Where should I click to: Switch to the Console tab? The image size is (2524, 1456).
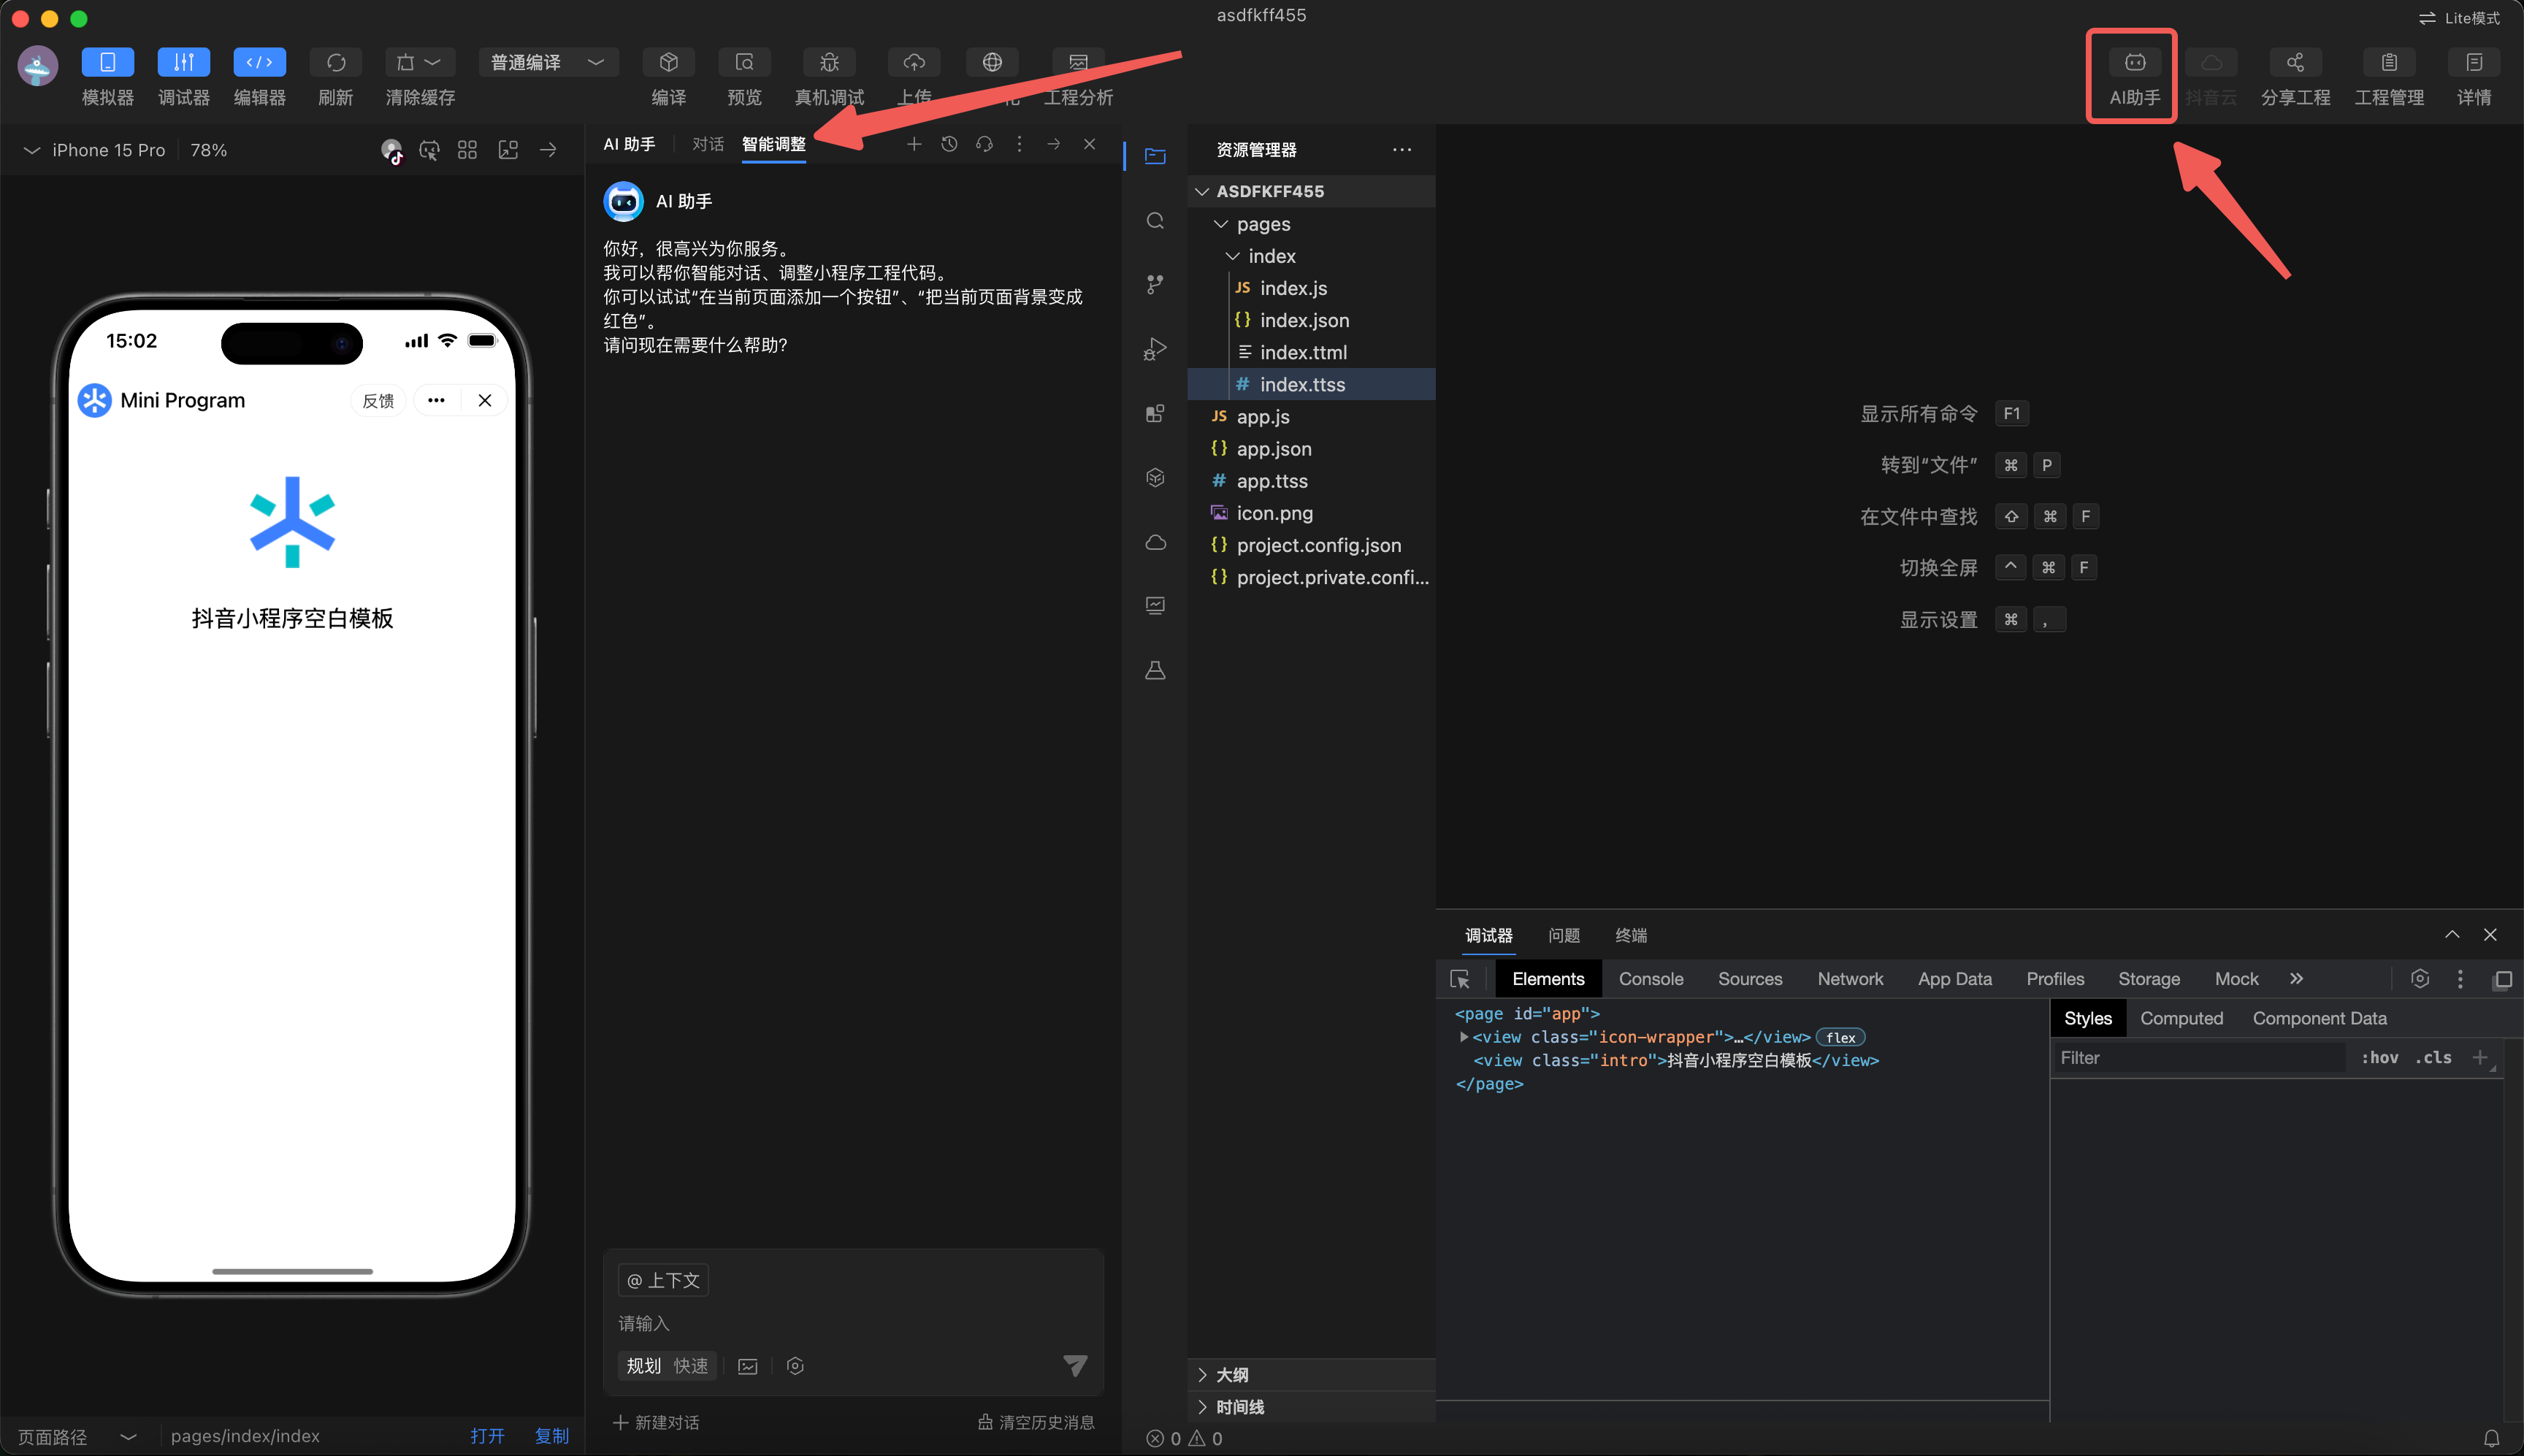pos(1650,979)
